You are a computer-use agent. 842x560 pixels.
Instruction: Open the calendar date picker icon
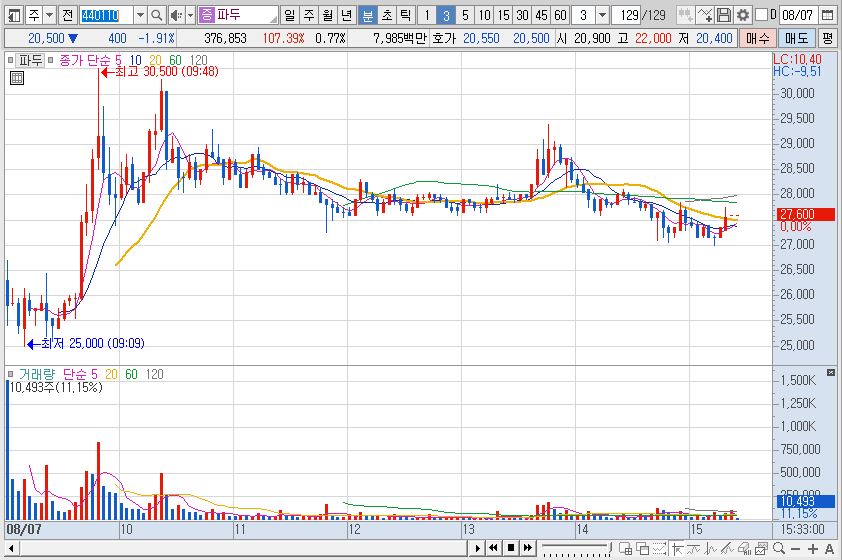[x=828, y=15]
